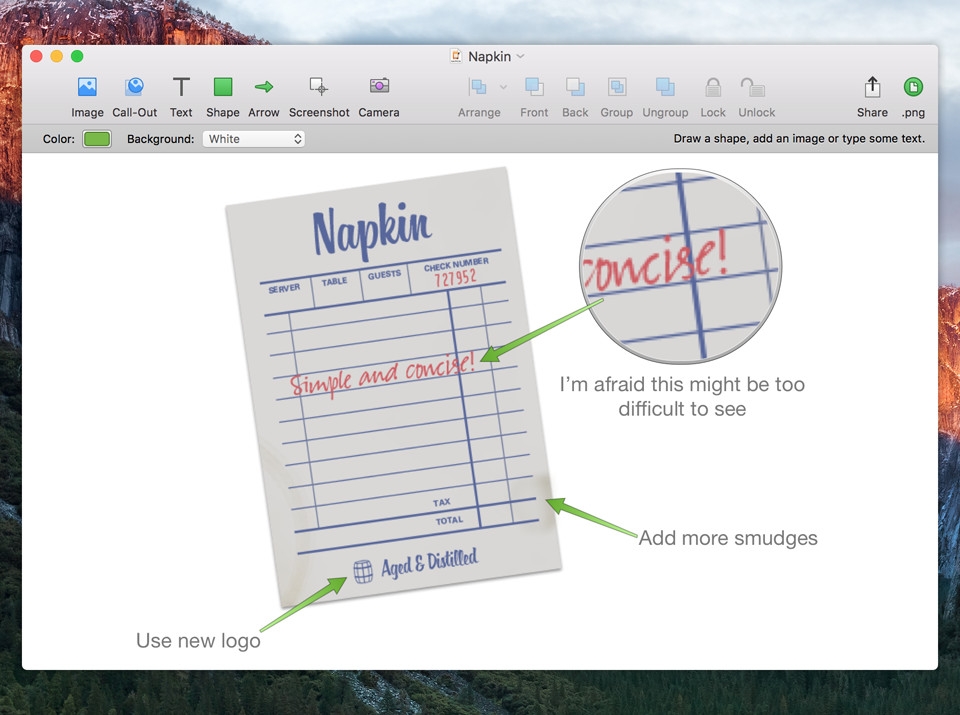Viewport: 960px width, 715px height.
Task: Toggle Lock on the selection
Action: pos(713,87)
